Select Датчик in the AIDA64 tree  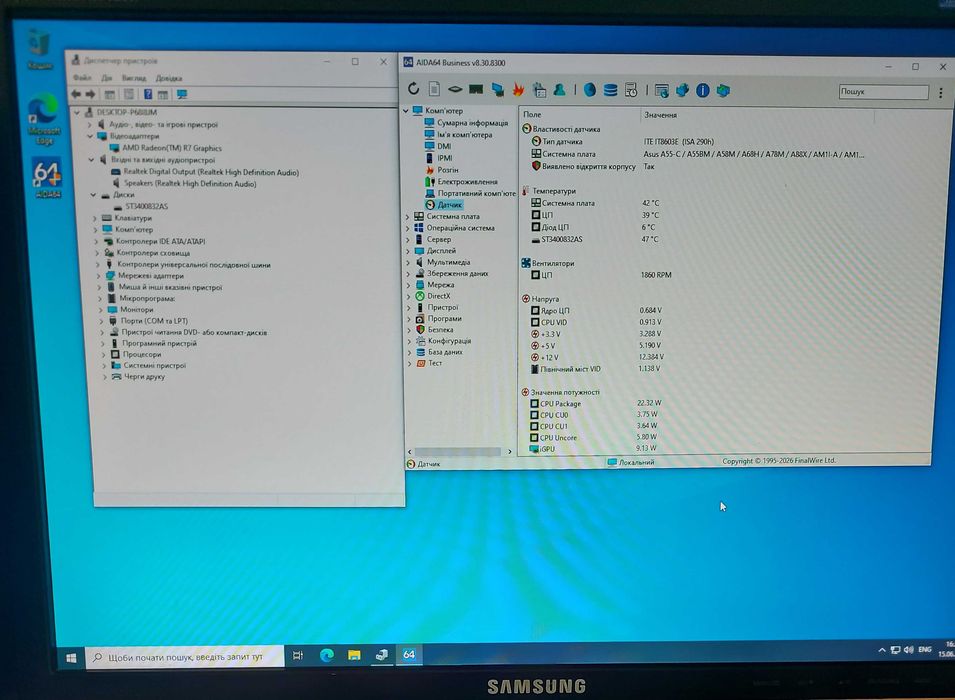point(449,205)
